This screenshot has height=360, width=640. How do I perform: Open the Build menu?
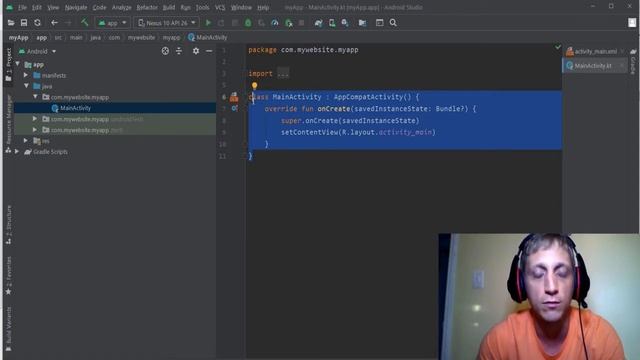pos(169,7)
